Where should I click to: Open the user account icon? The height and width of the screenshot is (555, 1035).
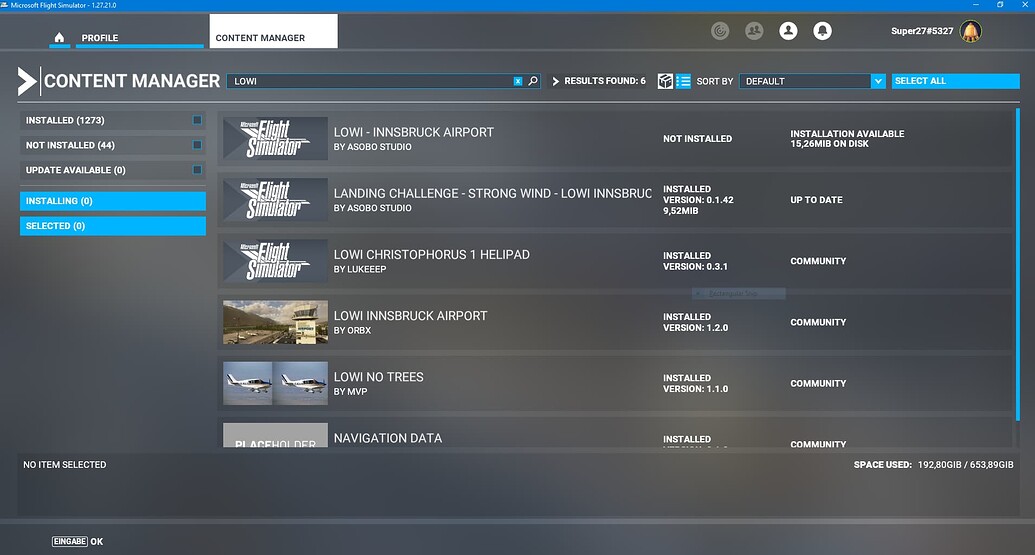(788, 30)
